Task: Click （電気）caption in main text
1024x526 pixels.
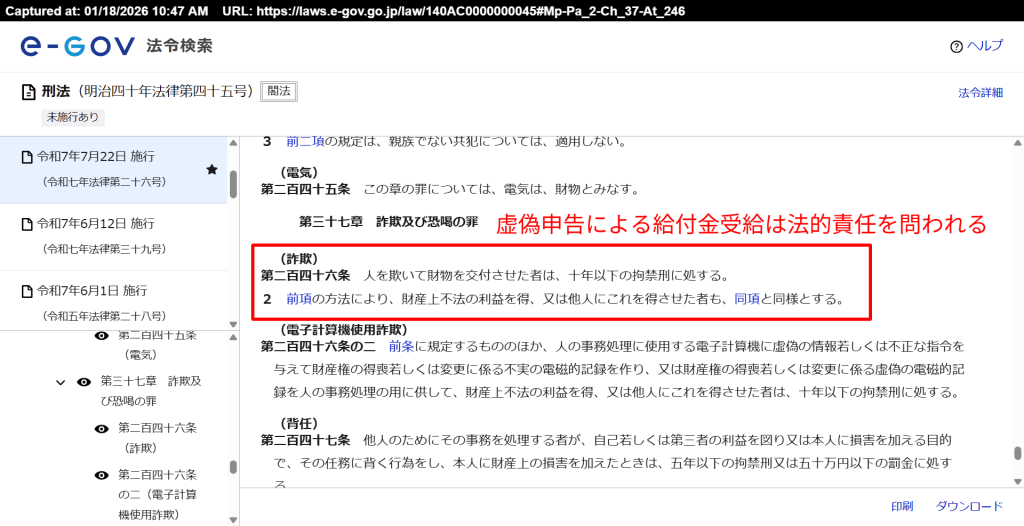Action: 298,173
